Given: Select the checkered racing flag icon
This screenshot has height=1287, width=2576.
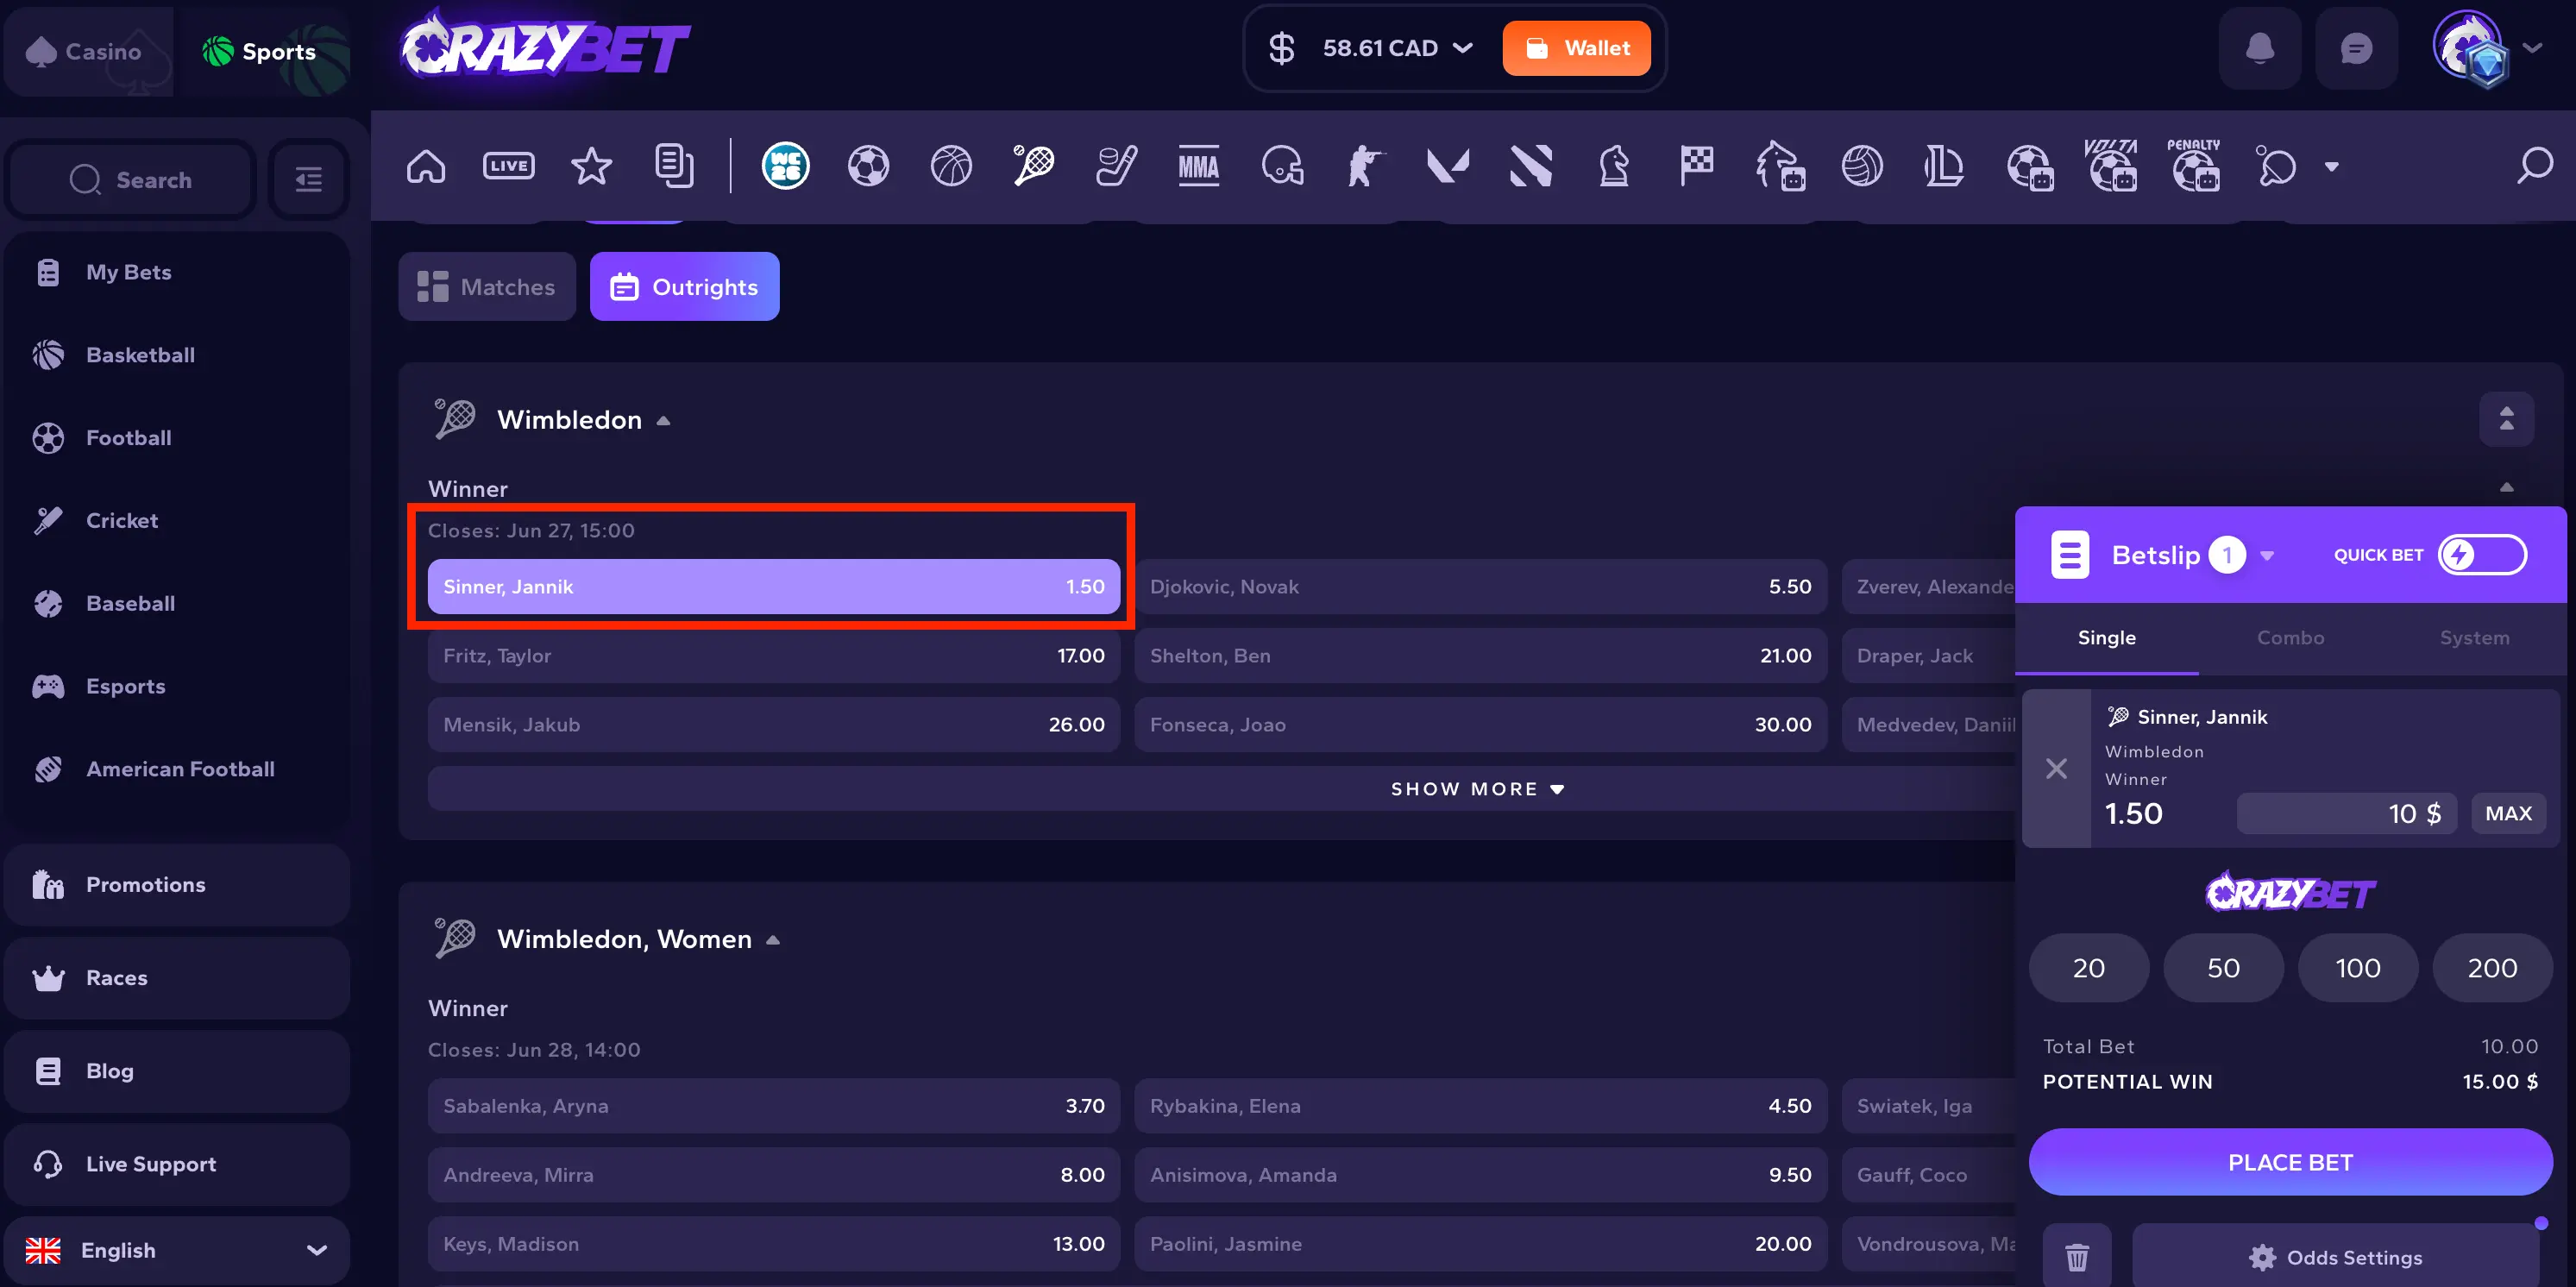Looking at the screenshot, I should pos(1697,166).
